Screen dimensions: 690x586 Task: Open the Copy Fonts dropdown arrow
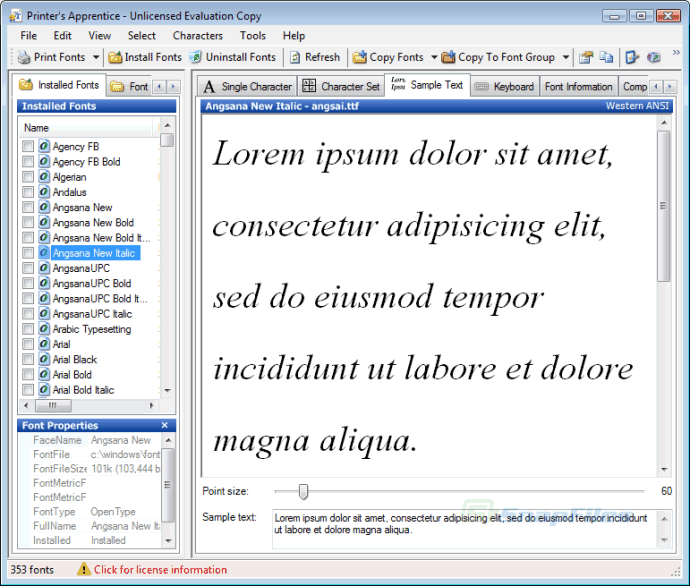[434, 57]
